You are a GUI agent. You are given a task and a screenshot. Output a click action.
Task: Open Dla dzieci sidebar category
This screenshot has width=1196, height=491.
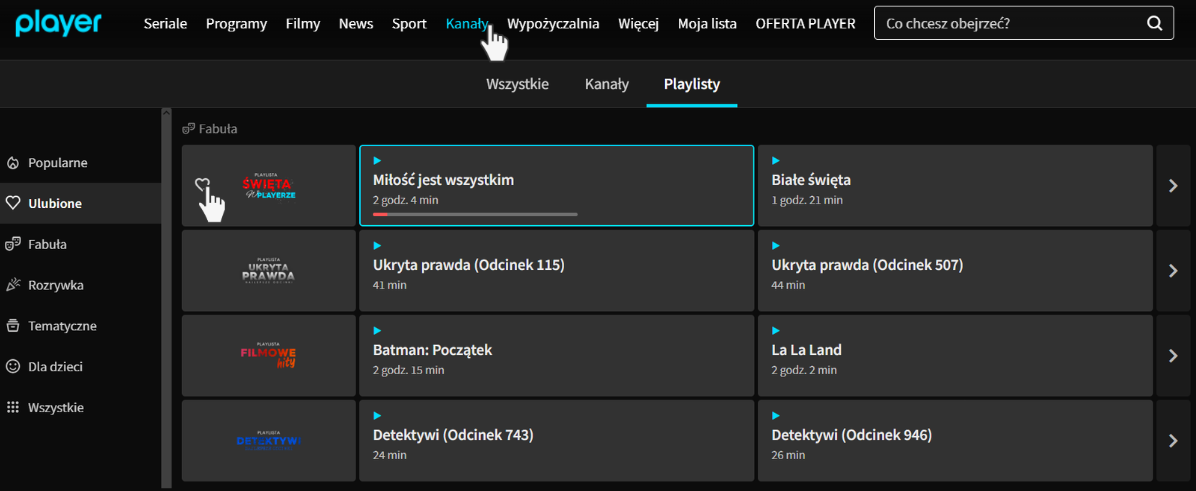tap(55, 367)
